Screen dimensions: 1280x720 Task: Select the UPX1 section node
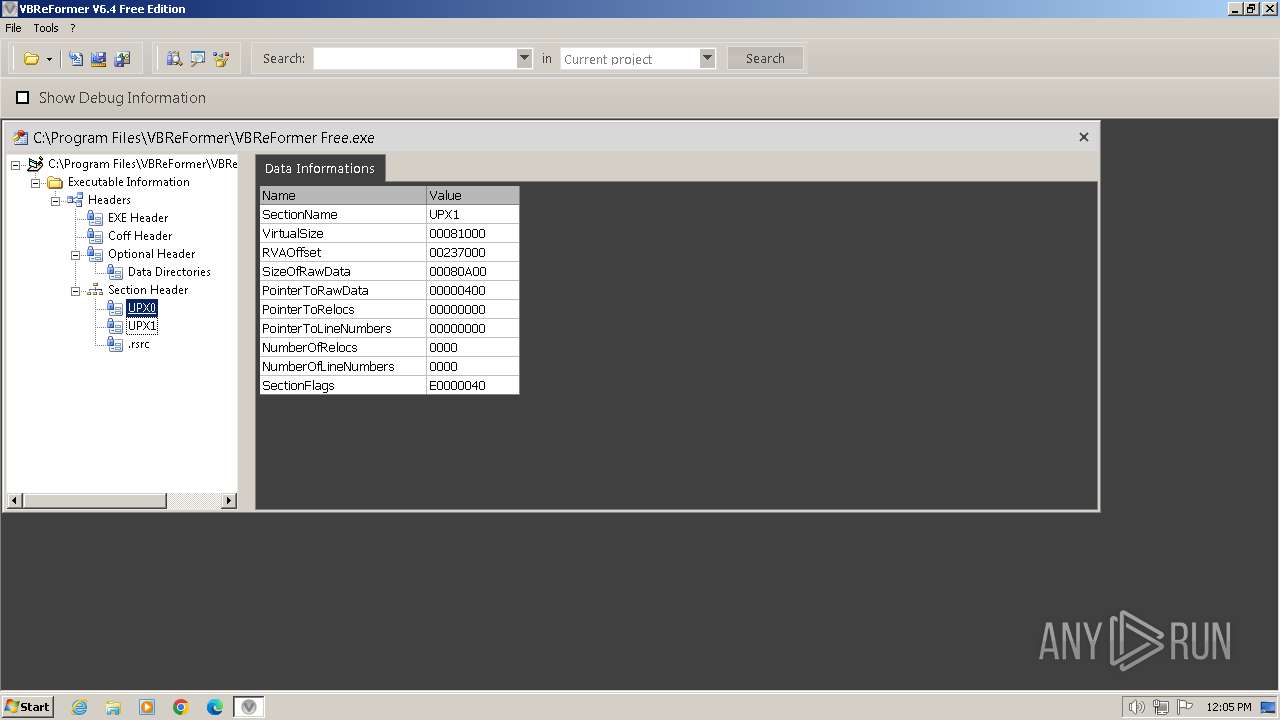(142, 326)
